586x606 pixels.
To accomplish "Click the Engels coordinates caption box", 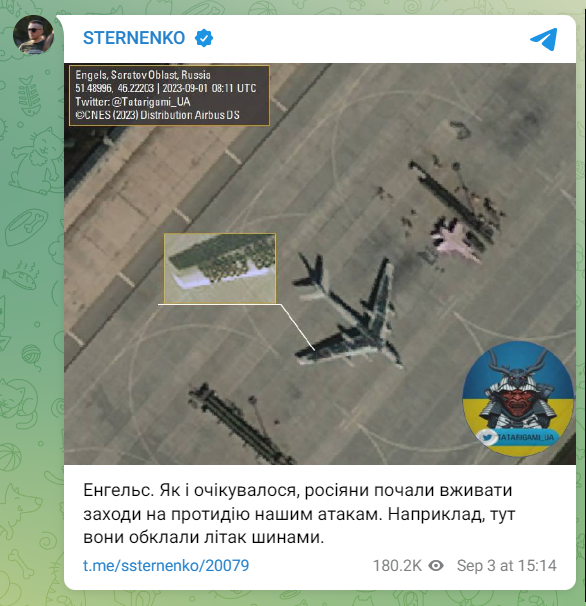I will point(169,95).
